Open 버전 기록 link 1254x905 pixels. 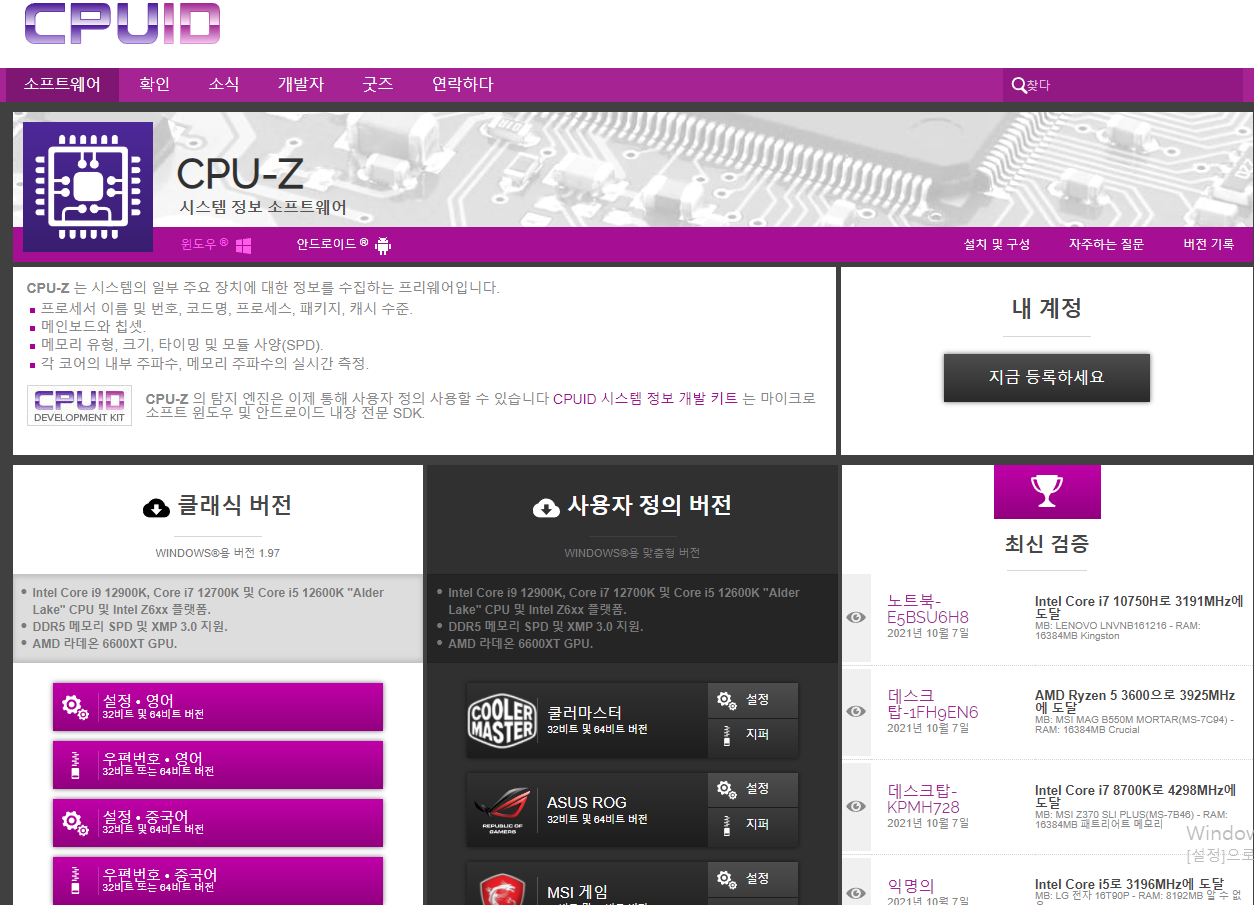click(1208, 244)
